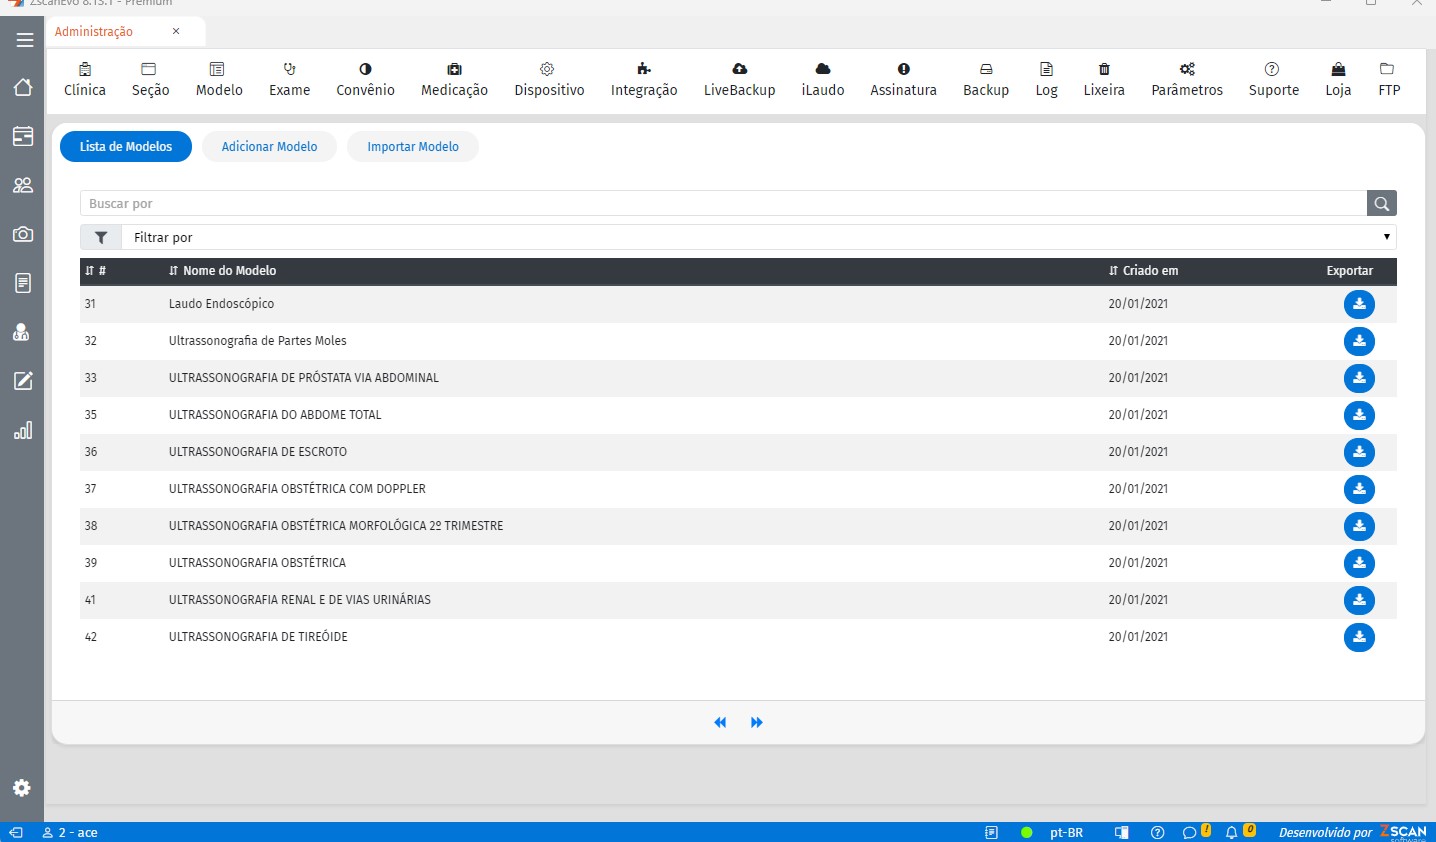This screenshot has width=1436, height=842.
Task: Open iLaudo cloud section
Action: (x=823, y=80)
